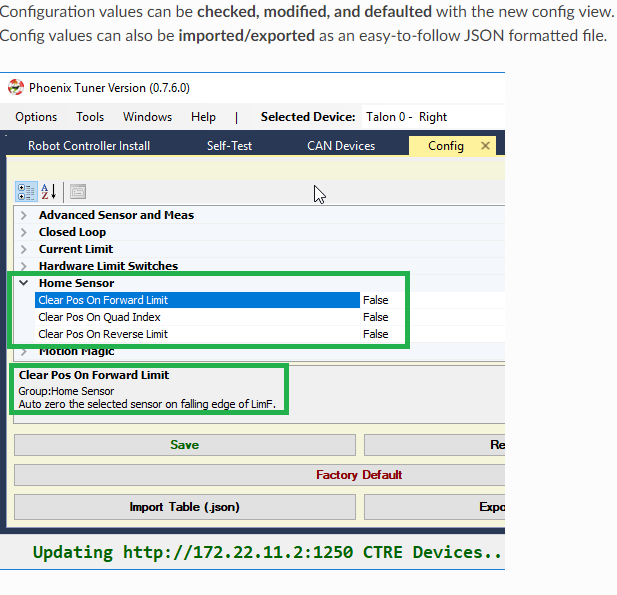Screen dimensions: 617x595
Task: Expand Advanced Sensor and Meas group
Action: (x=24, y=215)
